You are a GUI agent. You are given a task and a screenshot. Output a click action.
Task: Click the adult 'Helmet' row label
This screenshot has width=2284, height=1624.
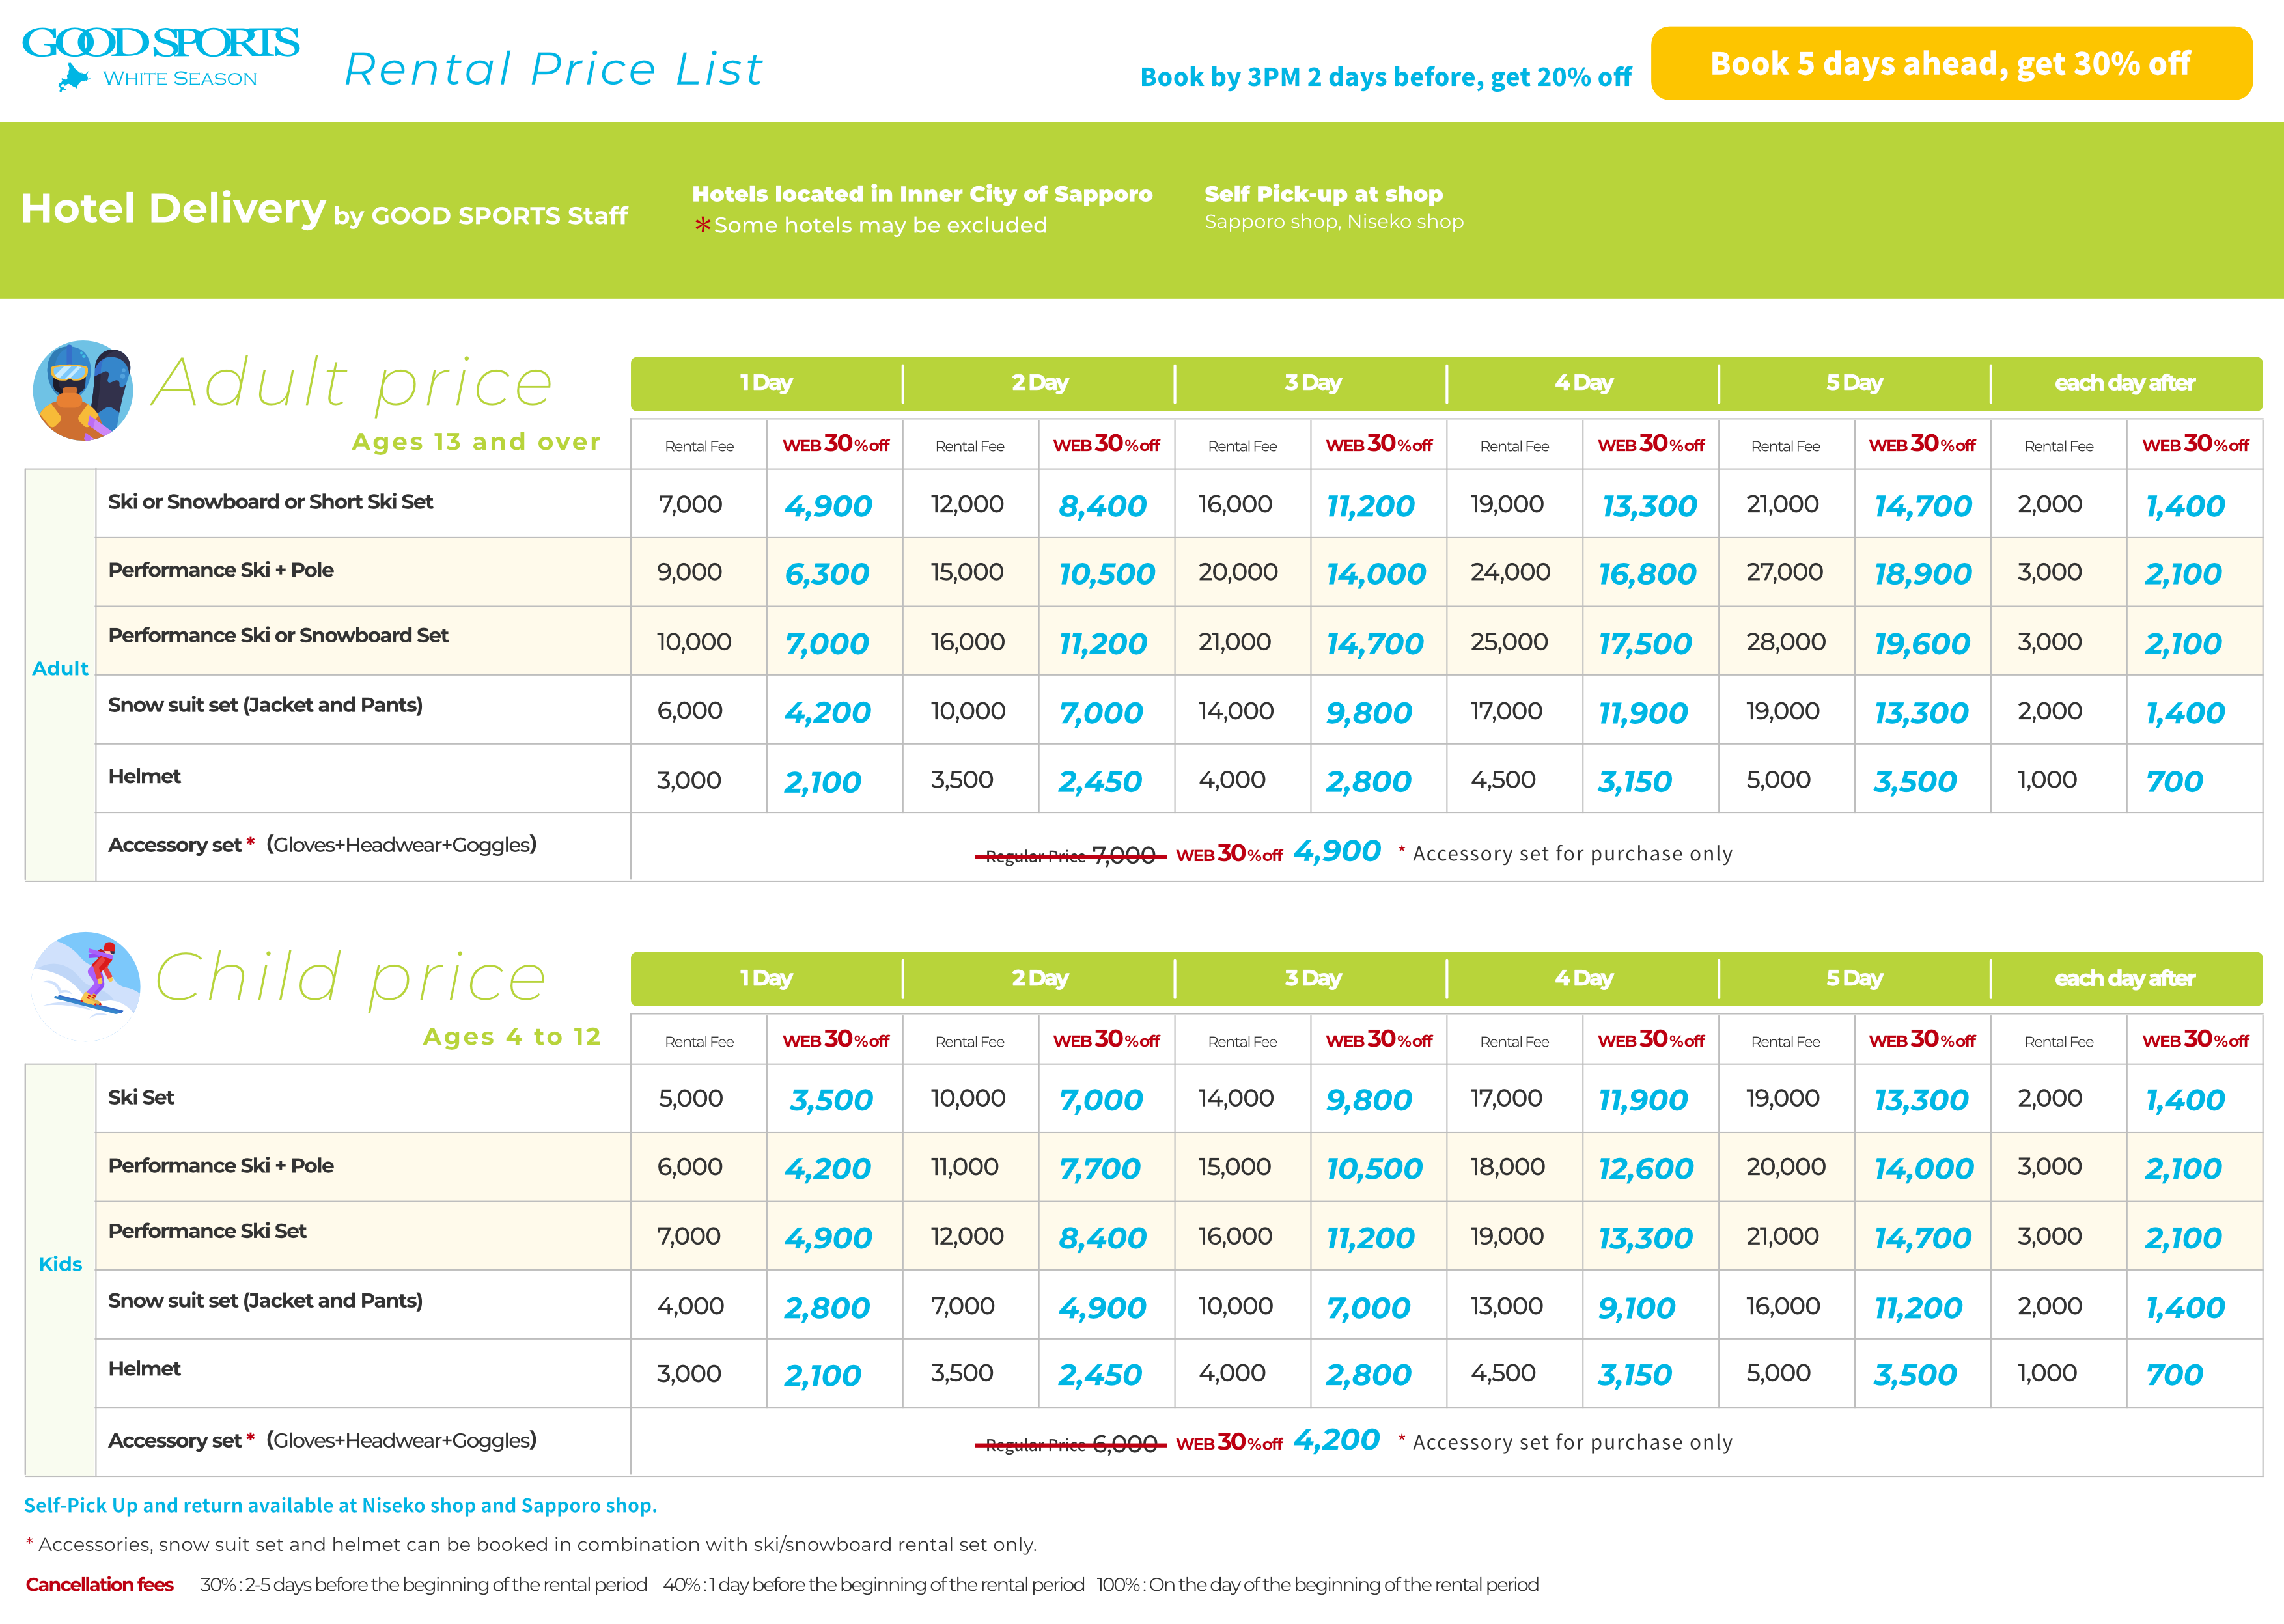[144, 776]
